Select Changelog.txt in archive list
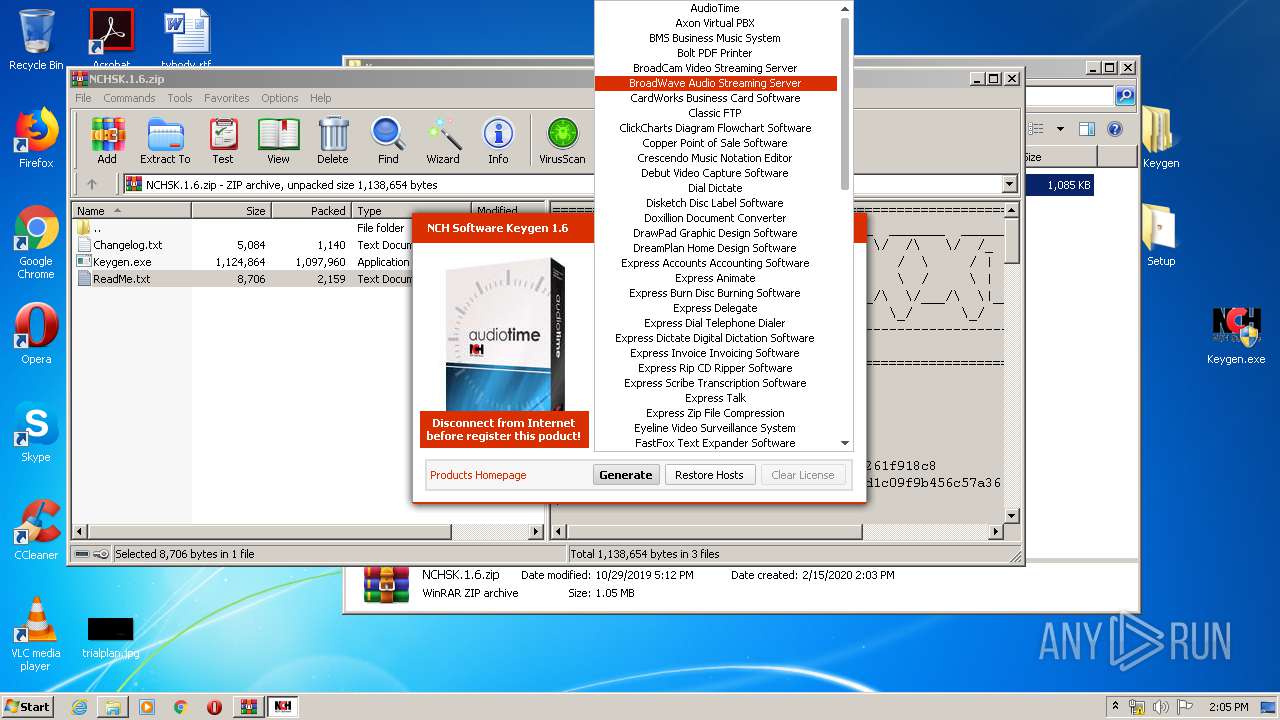The width and height of the screenshot is (1280, 720). tap(128, 245)
